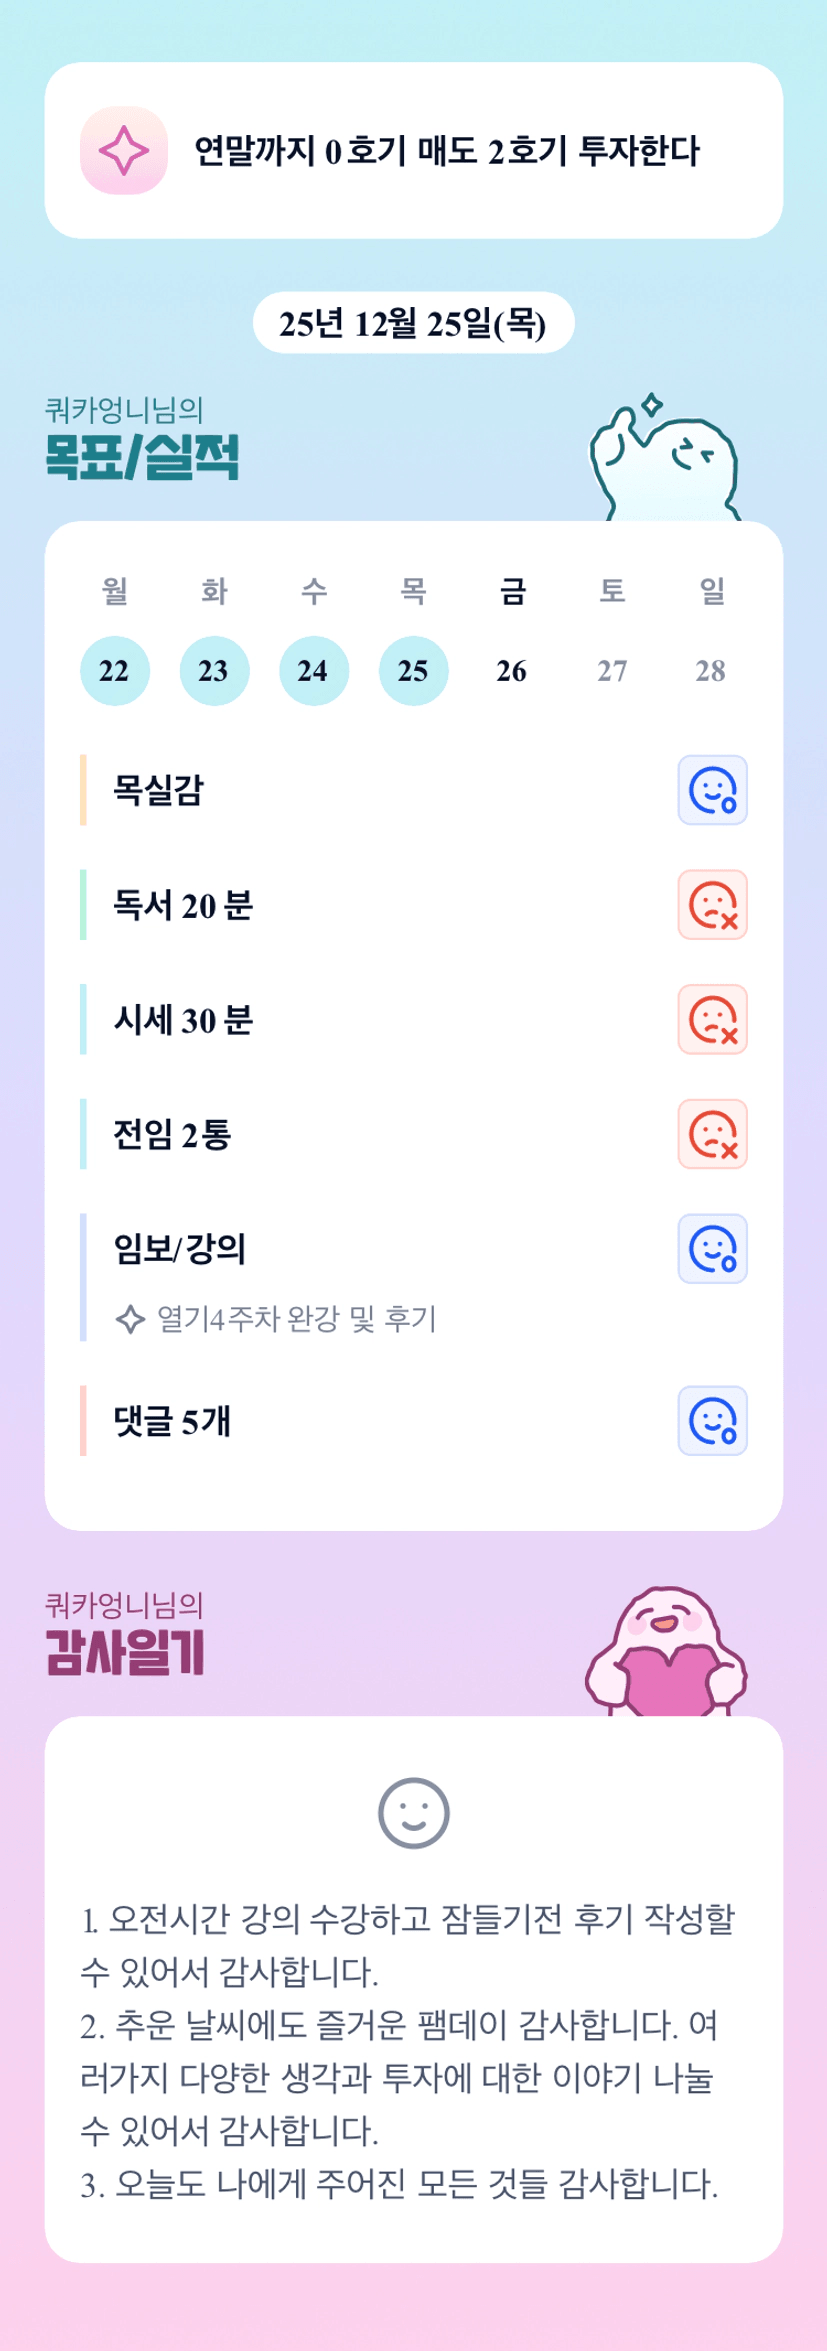Screen dimensions: 827x2351
Task: Toggle the 독서 20분 sad-face status
Action: tap(712, 905)
